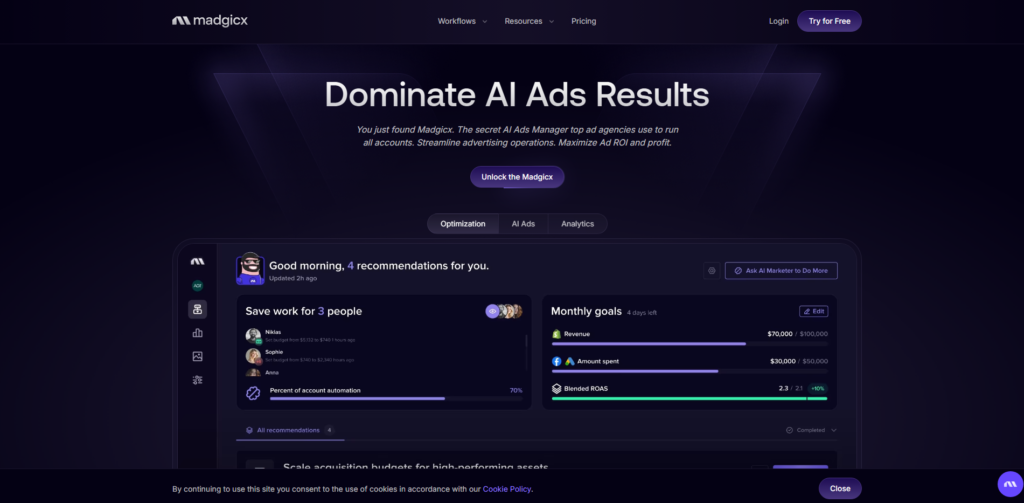Click the Shopify icon next to Revenue
Screen dimensions: 1024x503
556,334
